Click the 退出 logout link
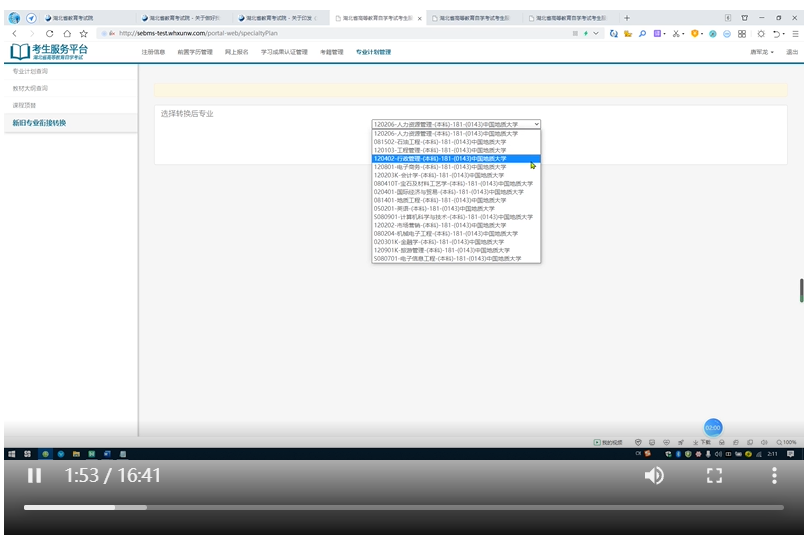The height and width of the screenshot is (542, 811). coord(792,52)
